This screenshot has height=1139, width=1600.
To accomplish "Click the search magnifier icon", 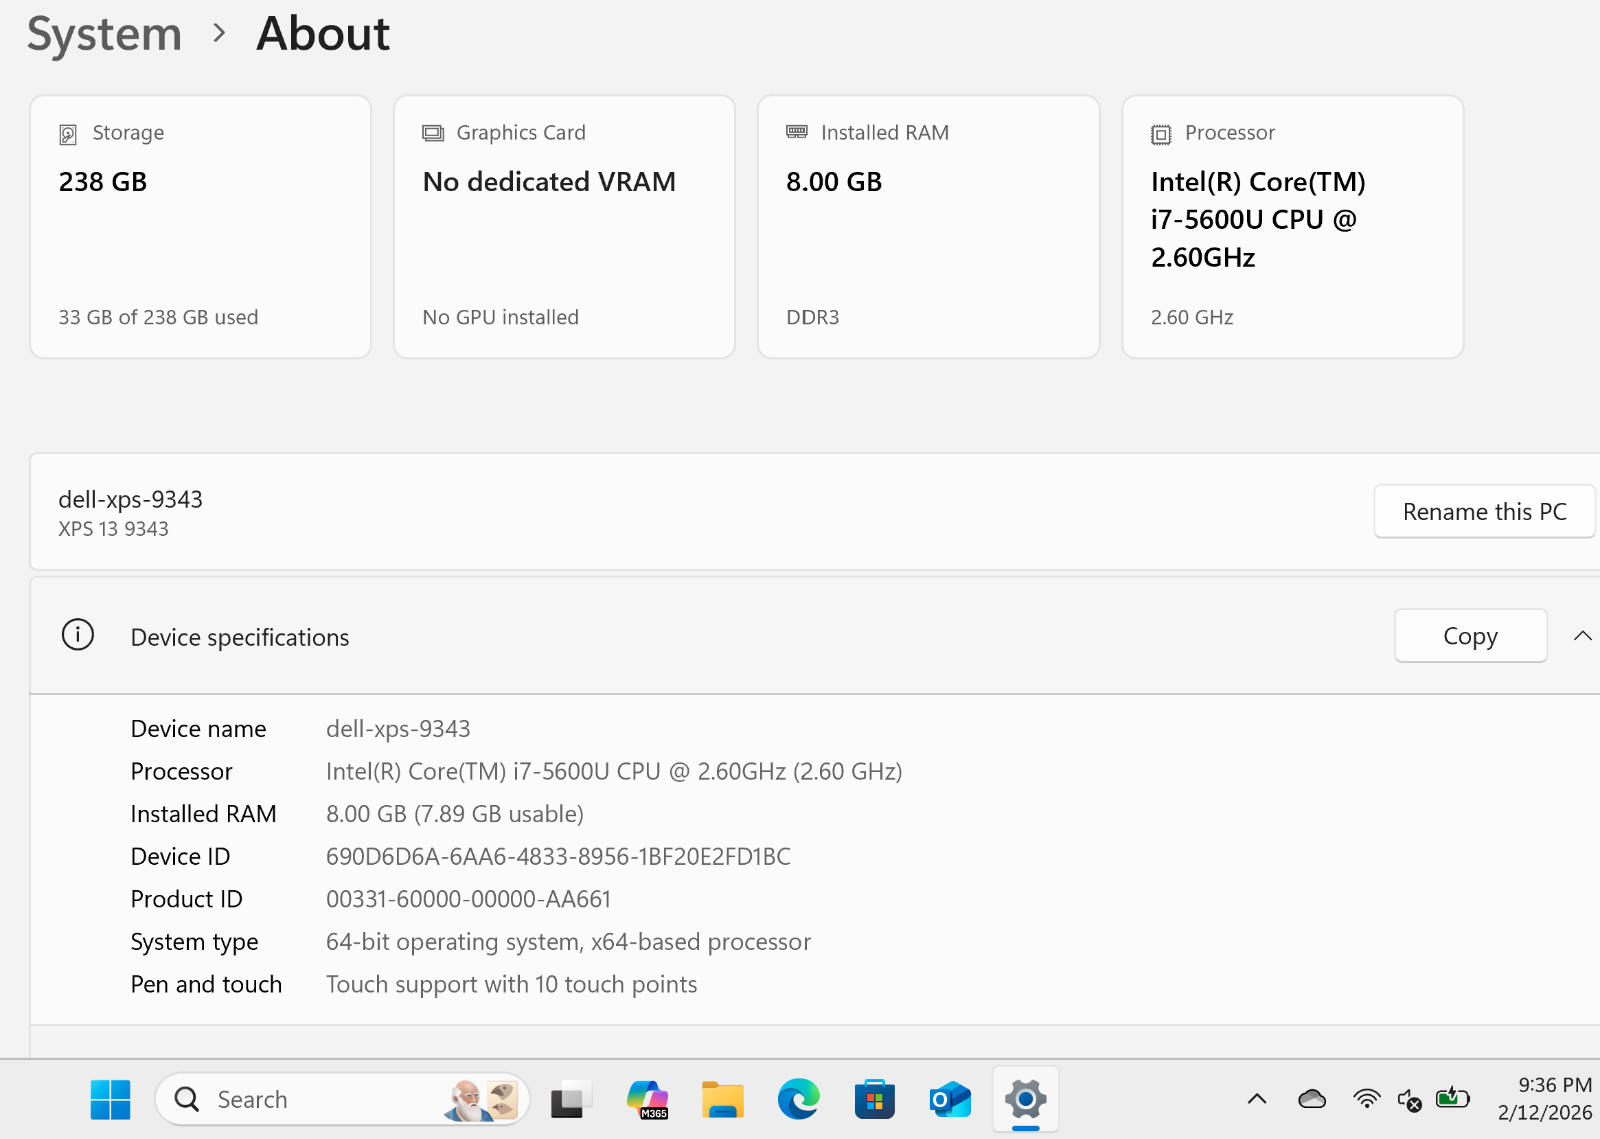I will click(187, 1100).
